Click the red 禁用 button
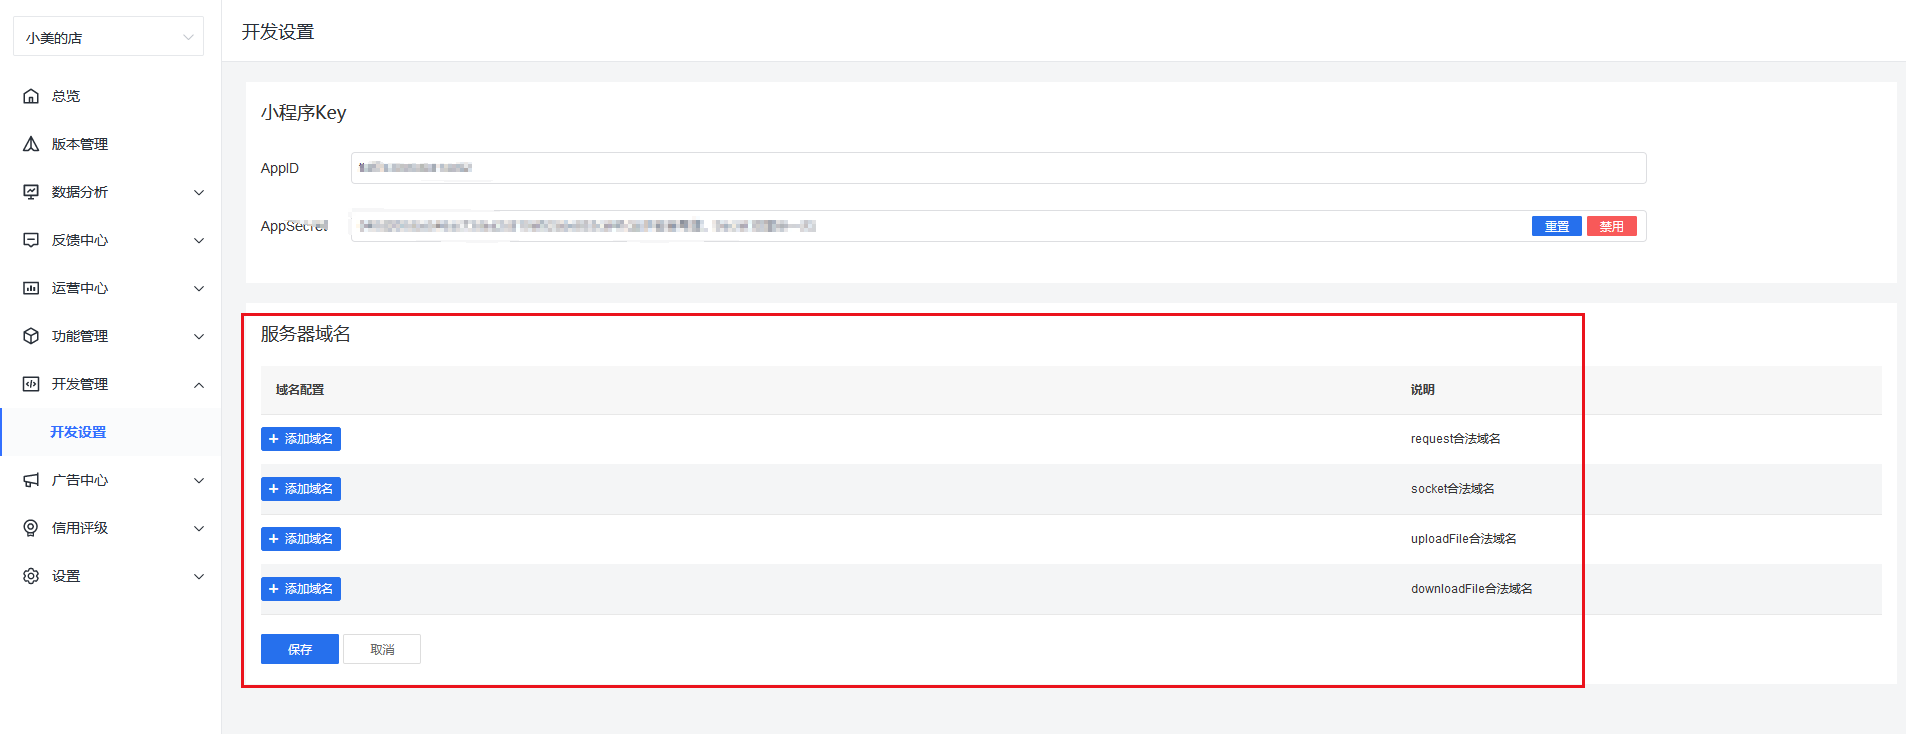This screenshot has height=734, width=1906. pyautogui.click(x=1611, y=226)
